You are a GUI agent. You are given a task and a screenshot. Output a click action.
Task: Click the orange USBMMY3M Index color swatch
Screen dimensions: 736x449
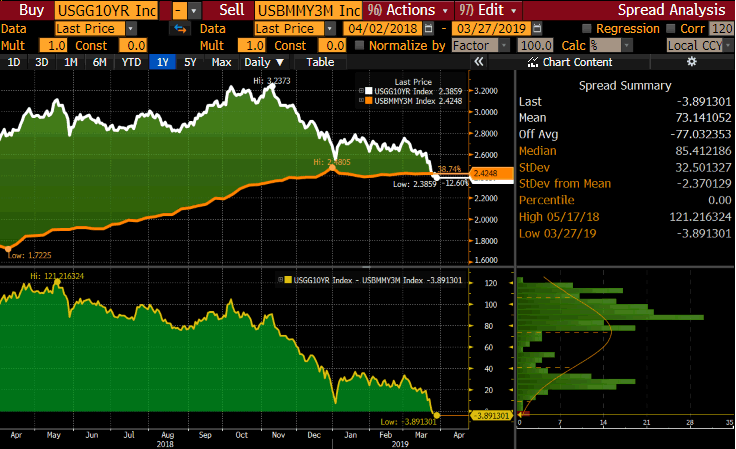pyautogui.click(x=368, y=100)
